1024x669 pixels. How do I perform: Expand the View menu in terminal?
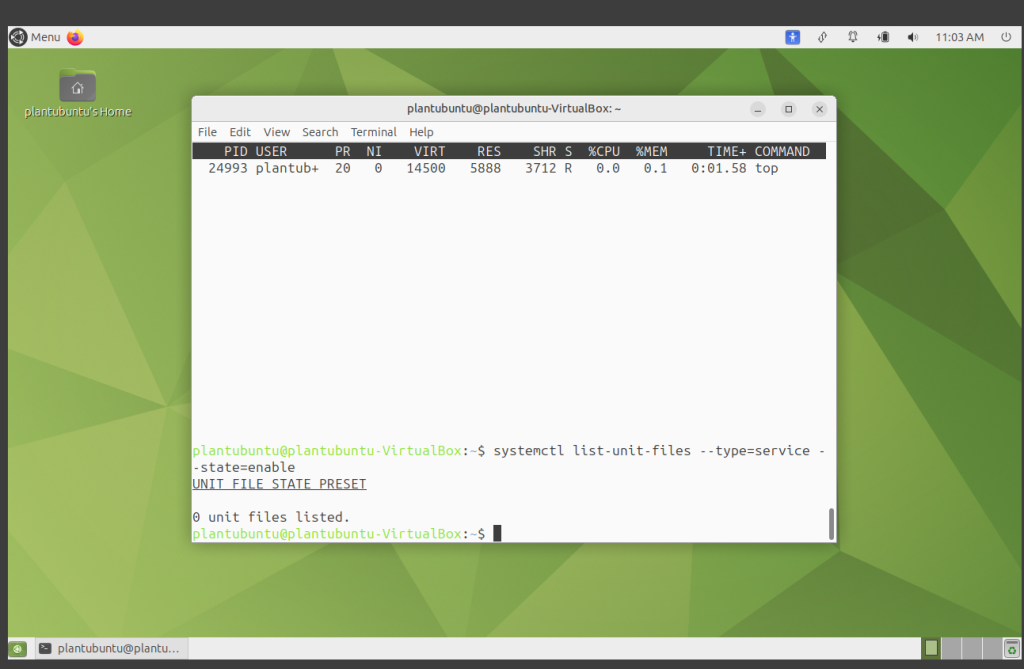277,132
